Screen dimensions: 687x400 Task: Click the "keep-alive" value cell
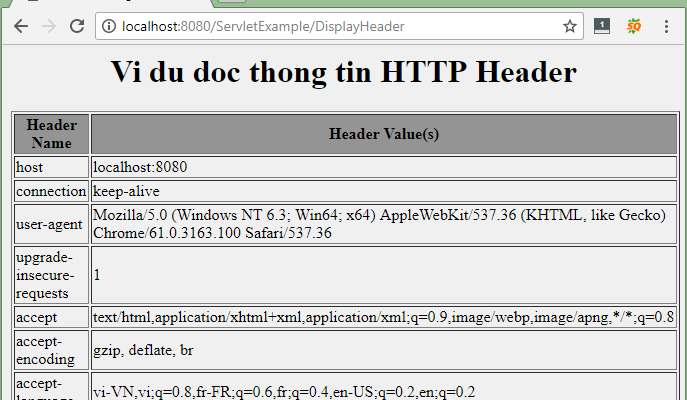(x=126, y=190)
